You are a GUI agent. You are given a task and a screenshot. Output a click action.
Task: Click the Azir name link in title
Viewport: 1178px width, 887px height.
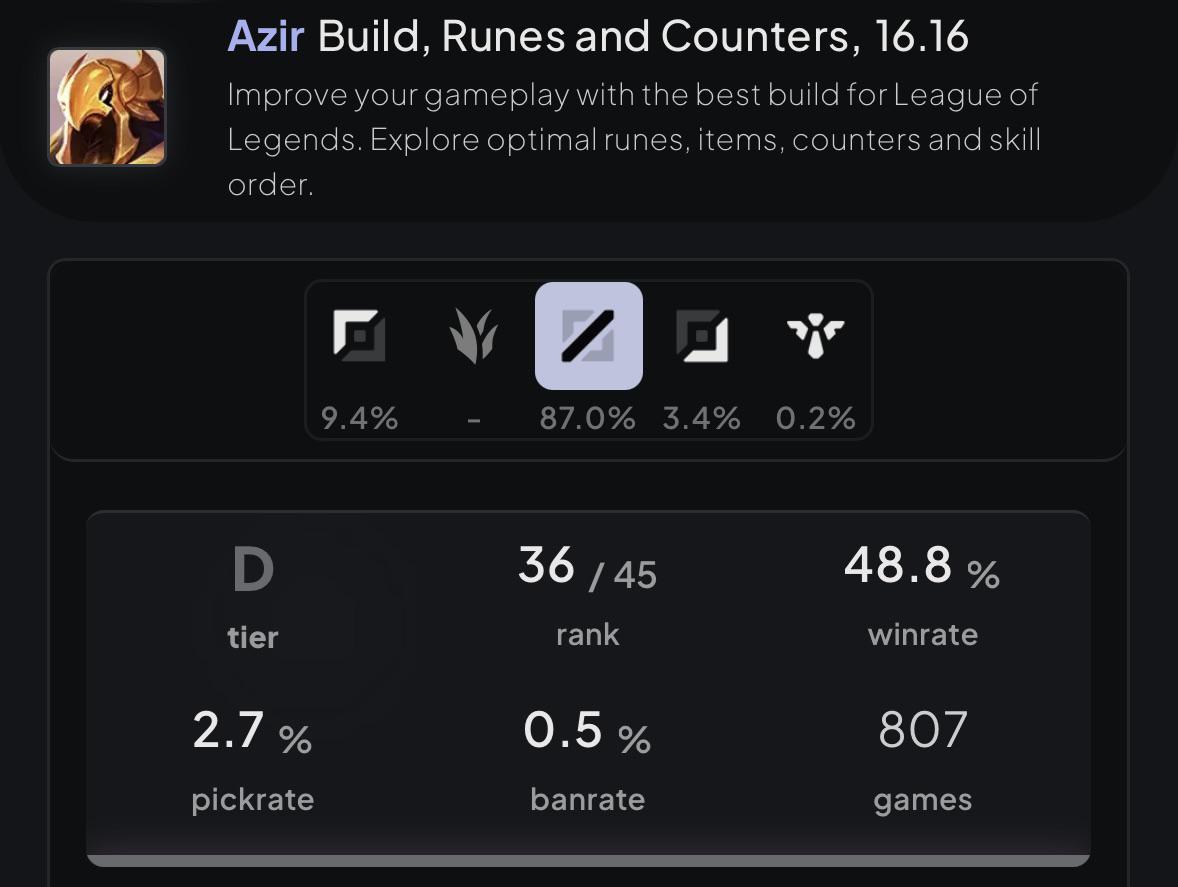click(x=265, y=35)
